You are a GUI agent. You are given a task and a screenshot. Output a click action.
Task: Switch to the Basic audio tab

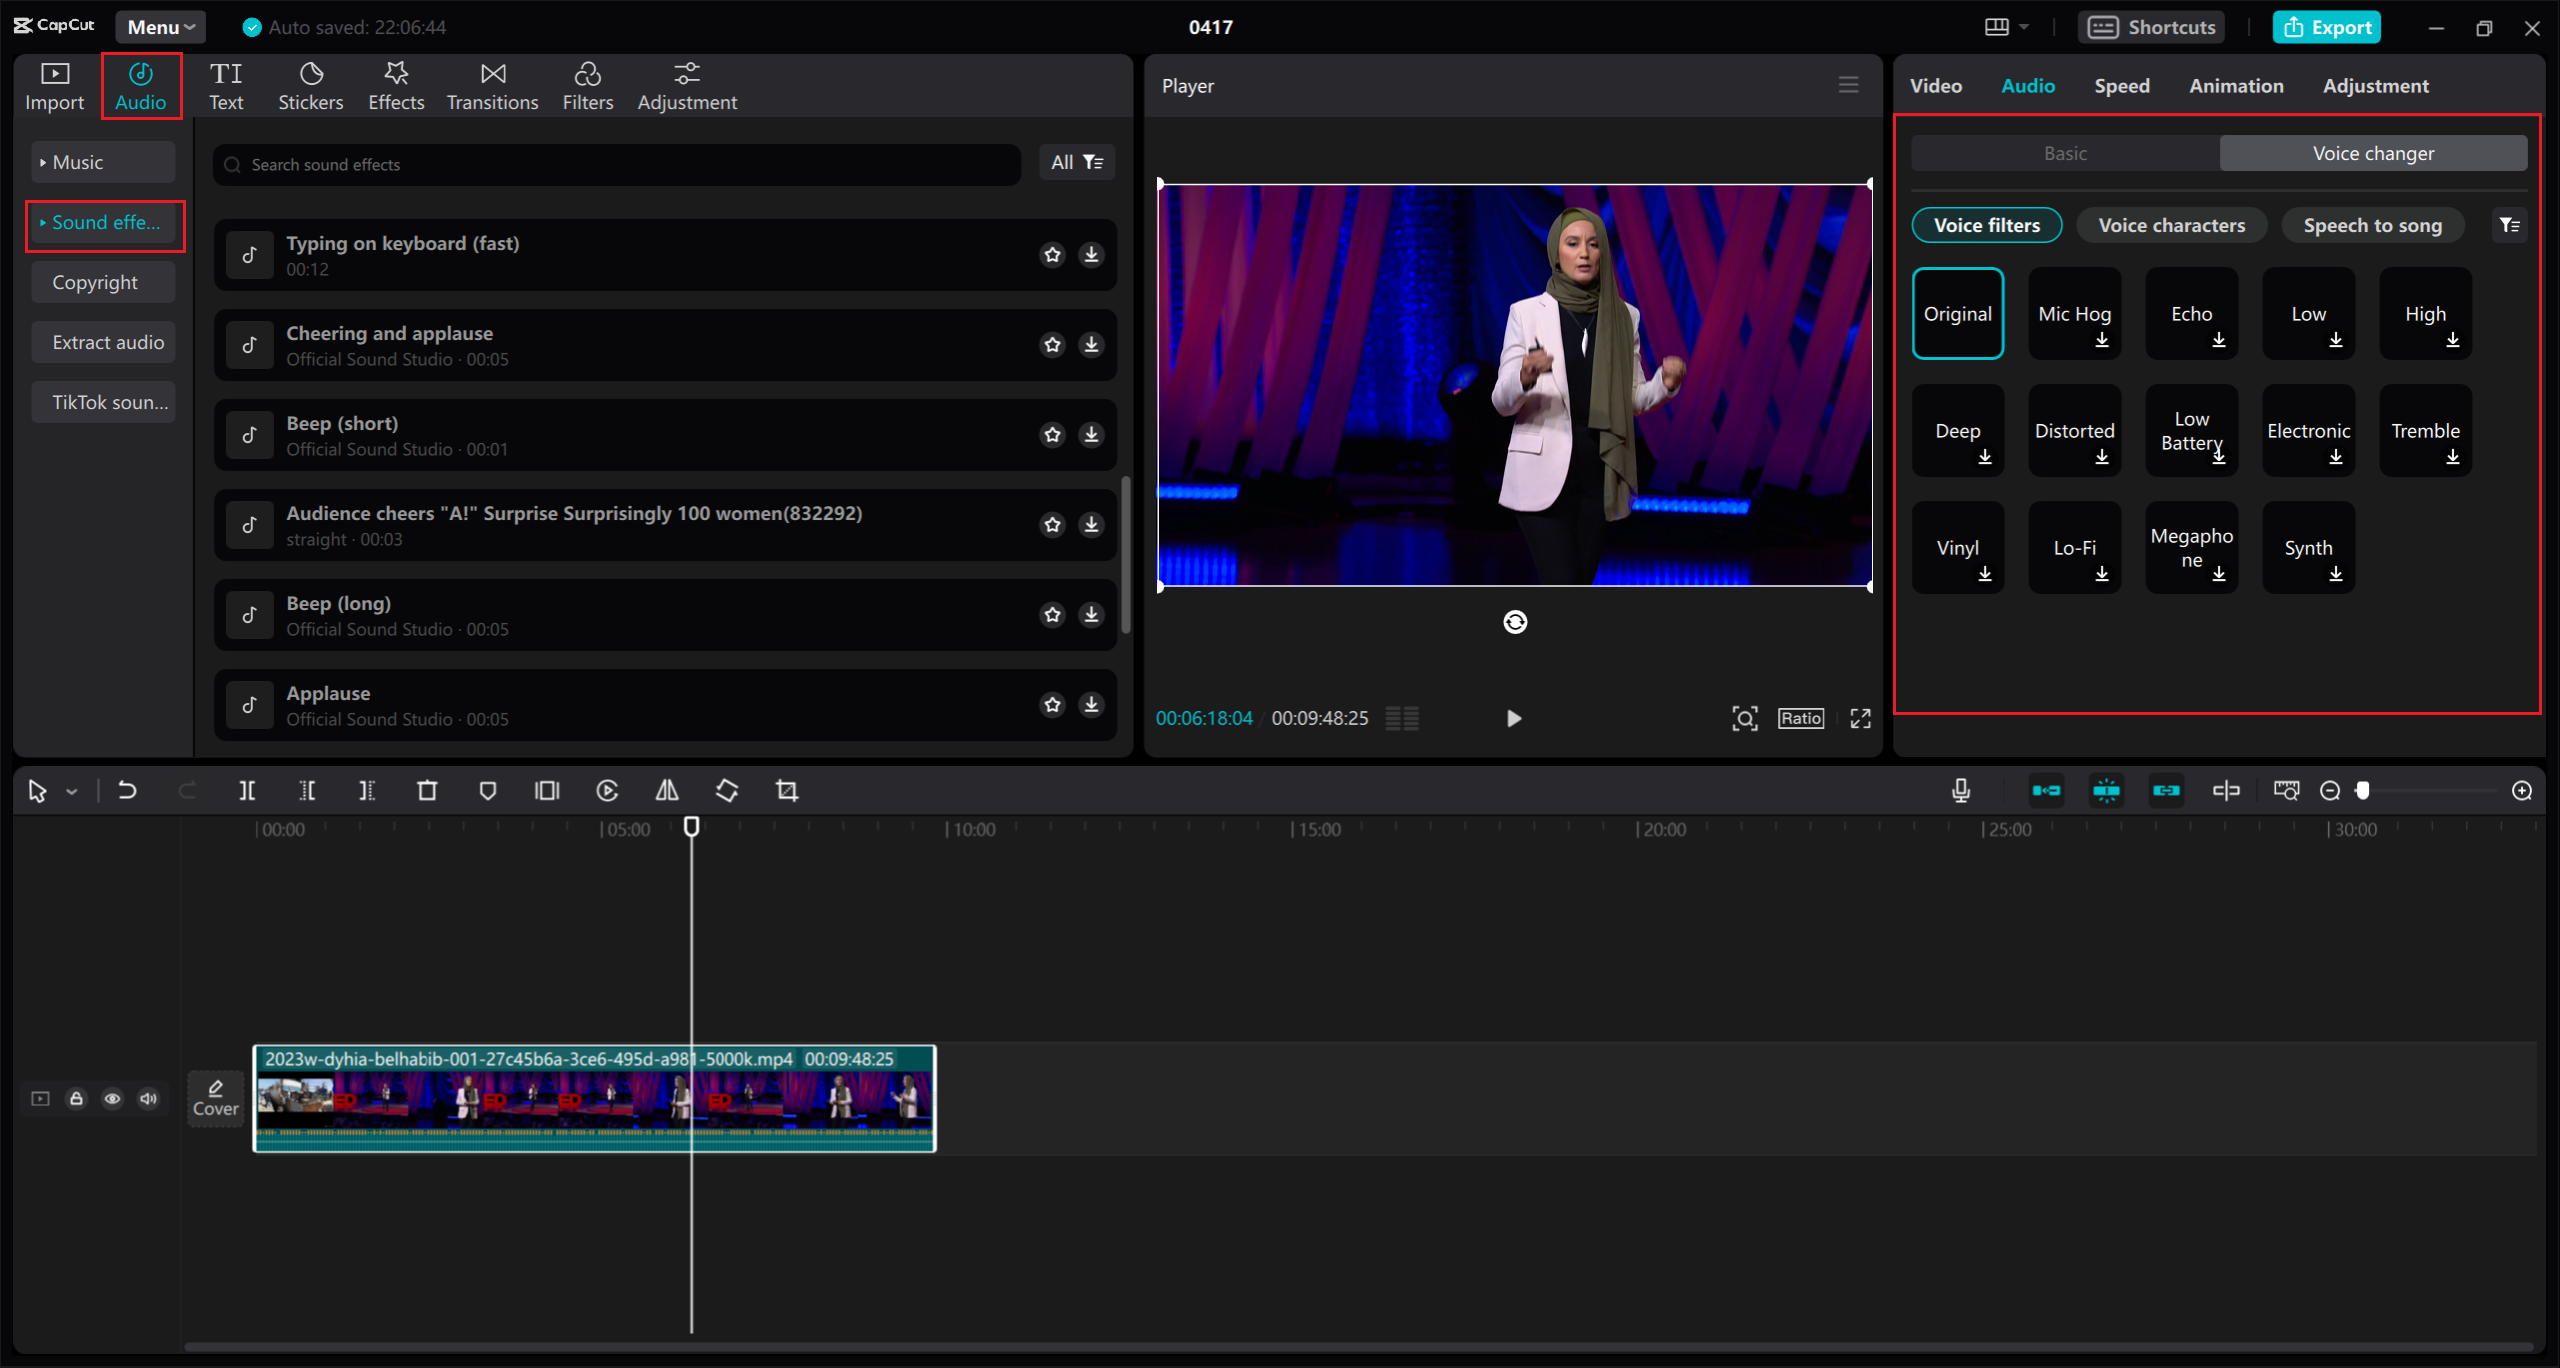(2065, 153)
